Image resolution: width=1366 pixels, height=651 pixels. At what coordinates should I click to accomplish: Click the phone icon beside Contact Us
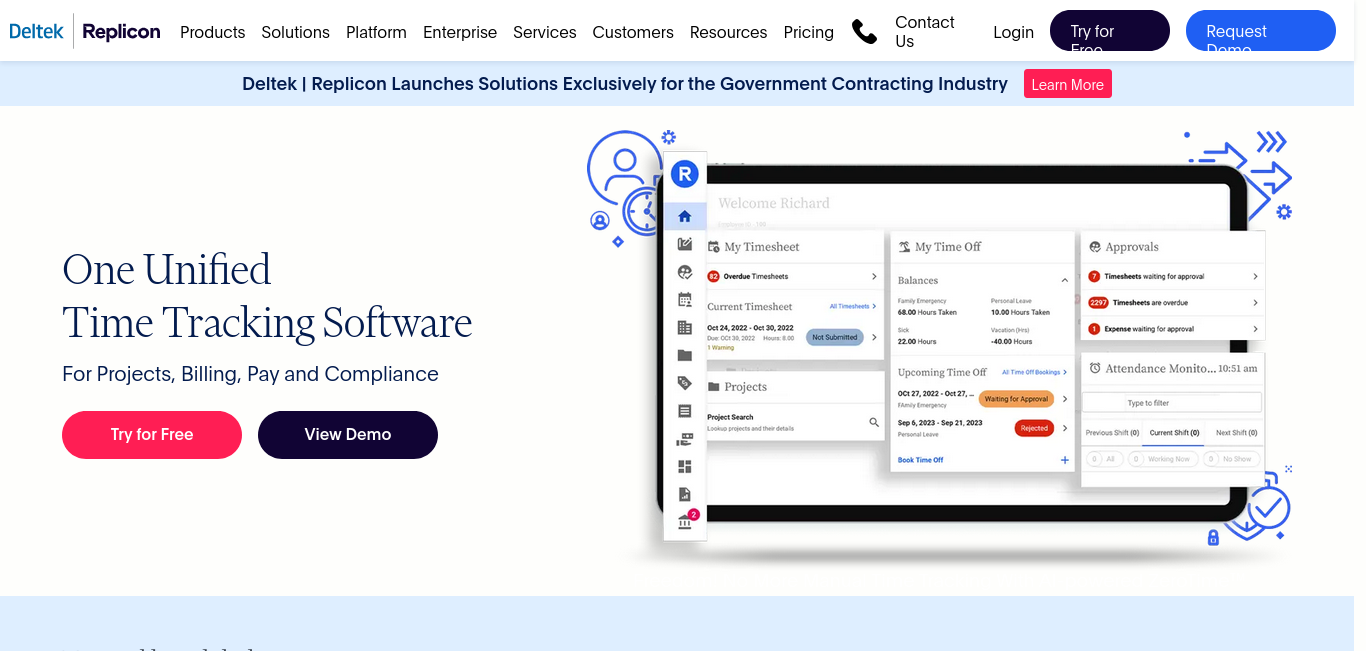pyautogui.click(x=864, y=32)
